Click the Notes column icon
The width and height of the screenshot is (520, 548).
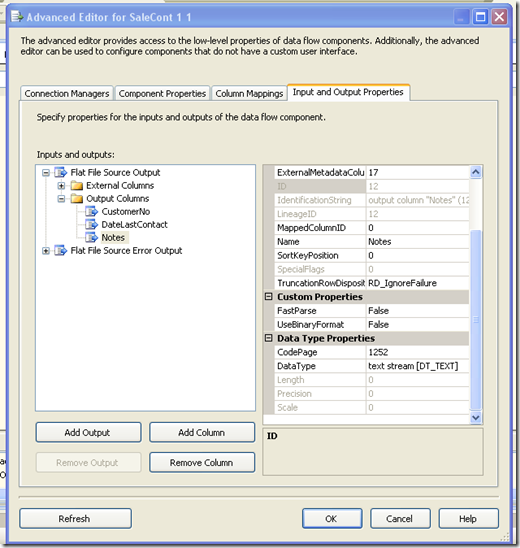pos(92,237)
